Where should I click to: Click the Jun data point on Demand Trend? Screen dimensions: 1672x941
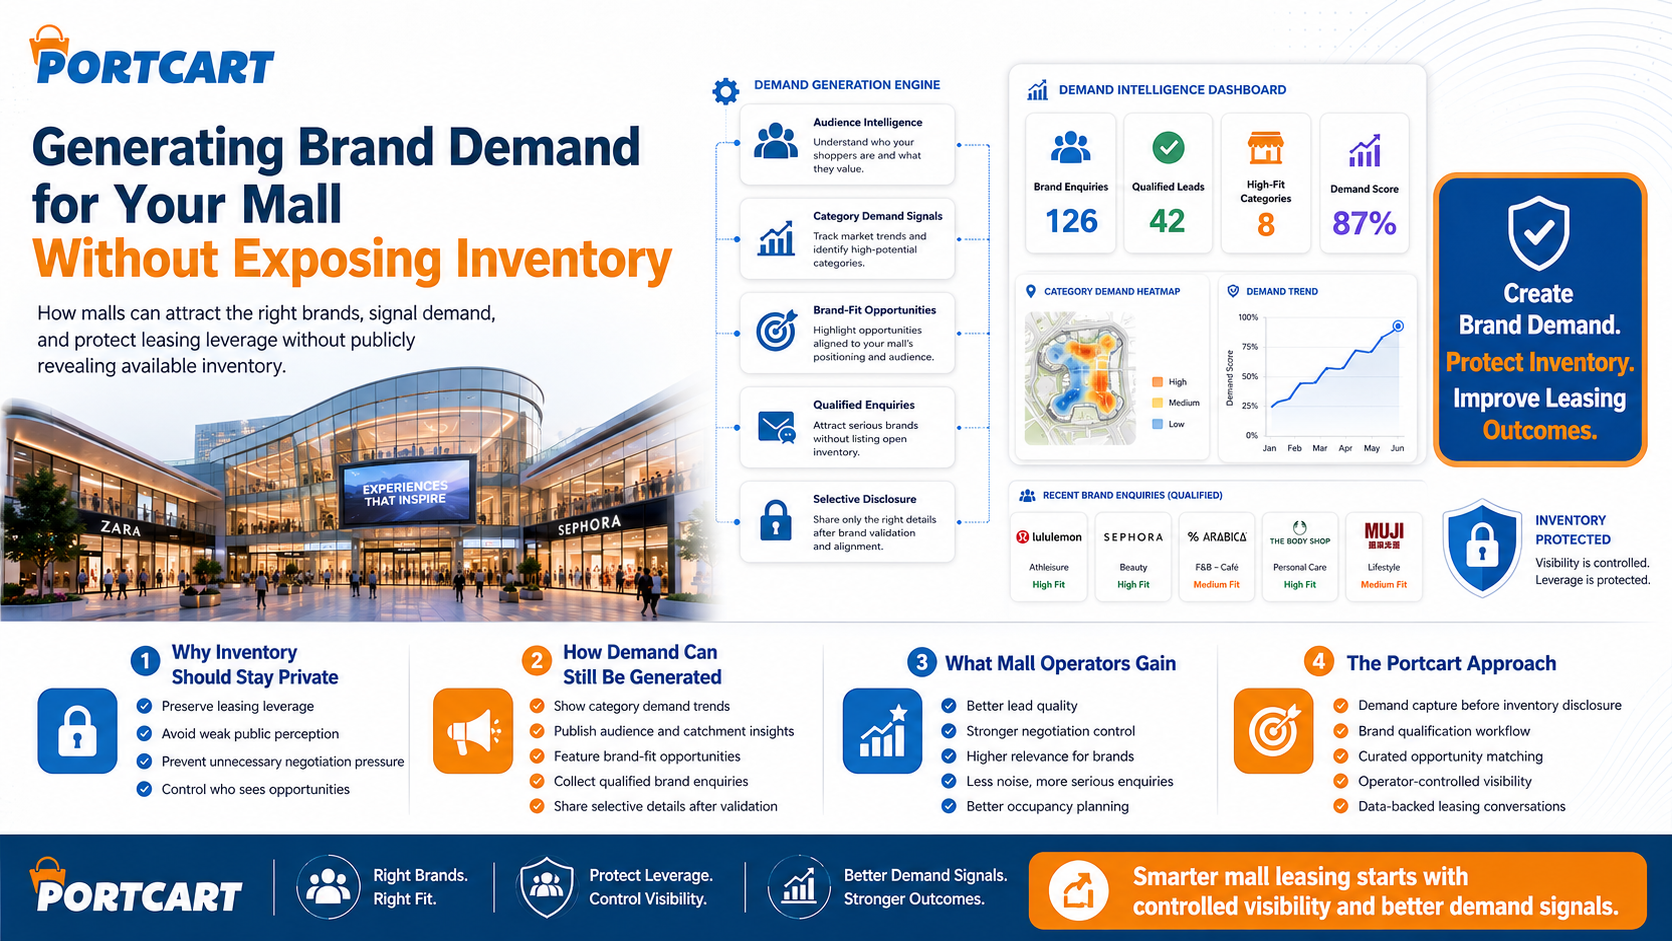pyautogui.click(x=1398, y=326)
